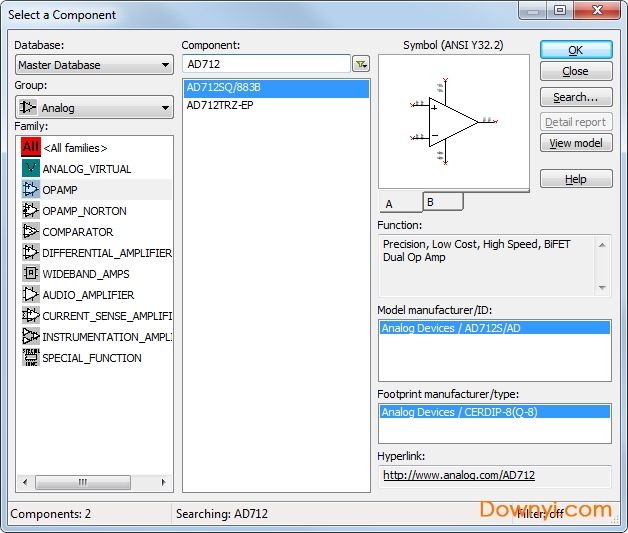Open the component filter icon button
This screenshot has width=628, height=533.
pos(360,64)
